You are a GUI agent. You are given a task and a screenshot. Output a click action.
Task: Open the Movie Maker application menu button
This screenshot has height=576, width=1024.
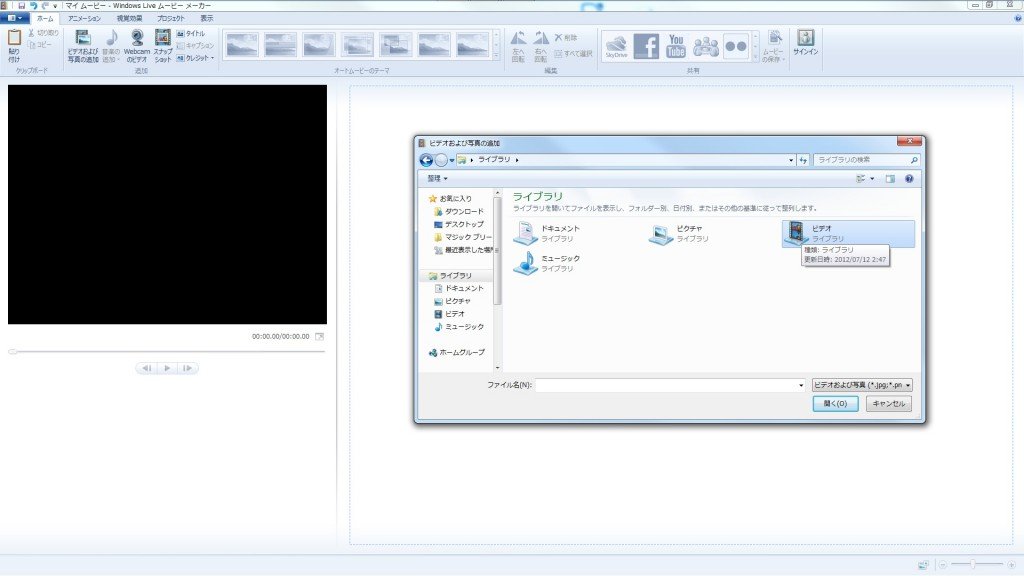14,18
